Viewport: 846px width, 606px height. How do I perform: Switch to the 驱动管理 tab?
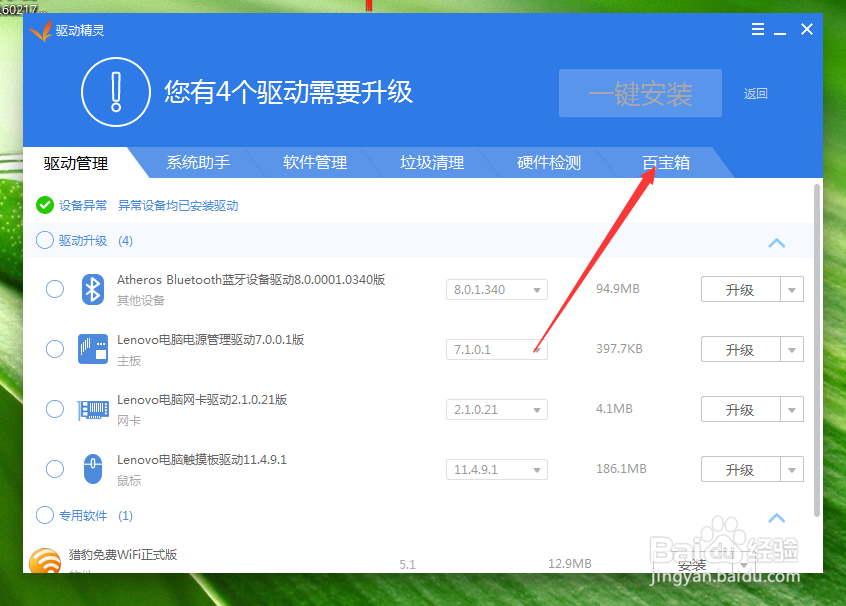[76, 163]
